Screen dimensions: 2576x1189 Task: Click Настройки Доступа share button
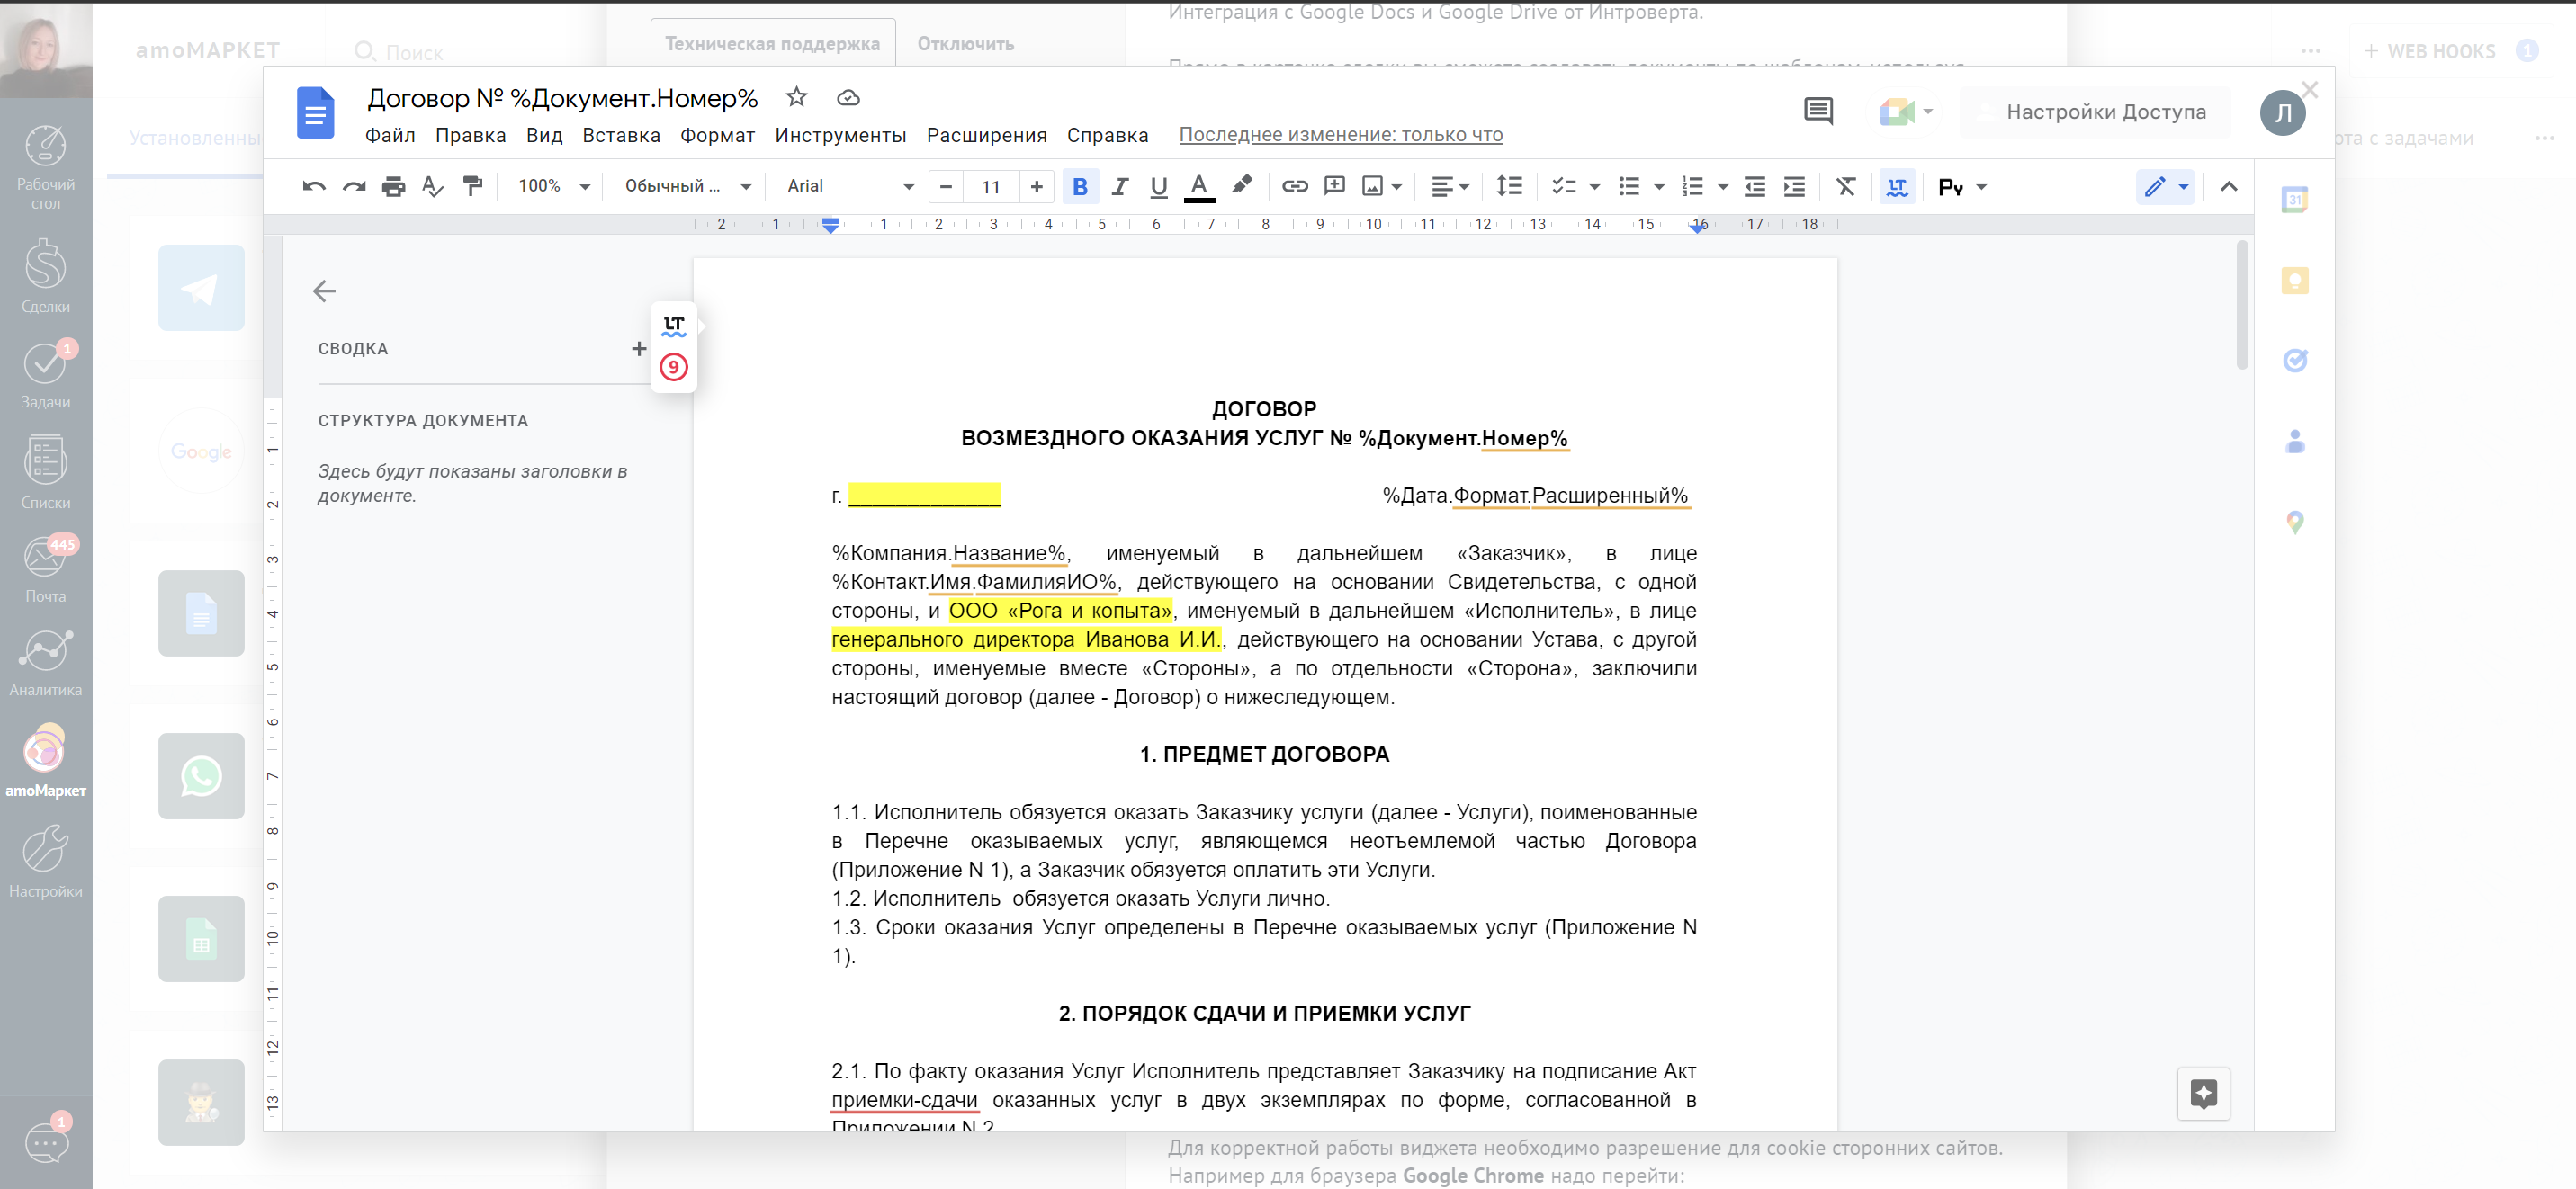[x=2094, y=112]
